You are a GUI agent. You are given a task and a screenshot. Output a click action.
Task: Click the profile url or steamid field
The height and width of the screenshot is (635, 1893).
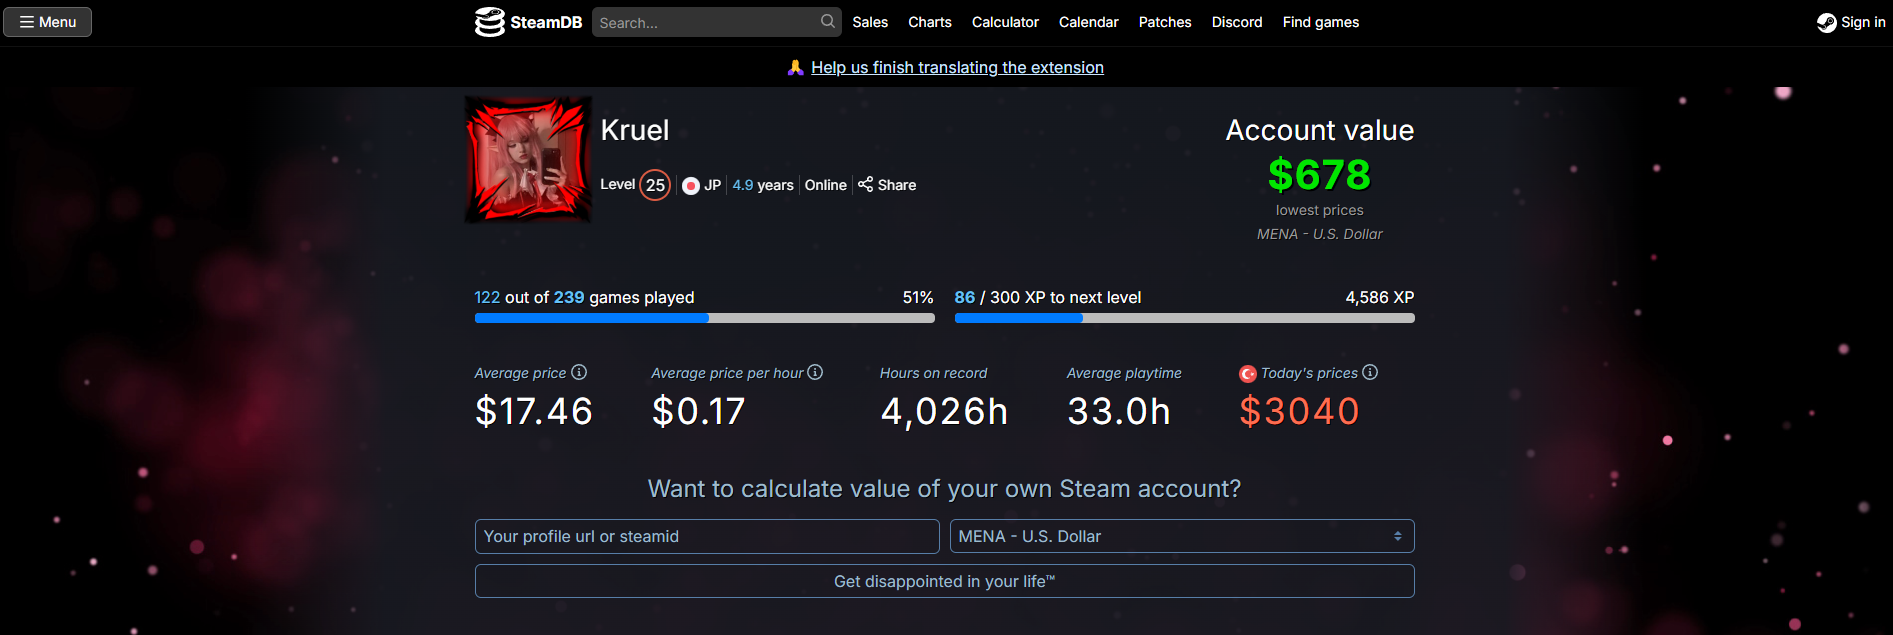[x=707, y=536]
